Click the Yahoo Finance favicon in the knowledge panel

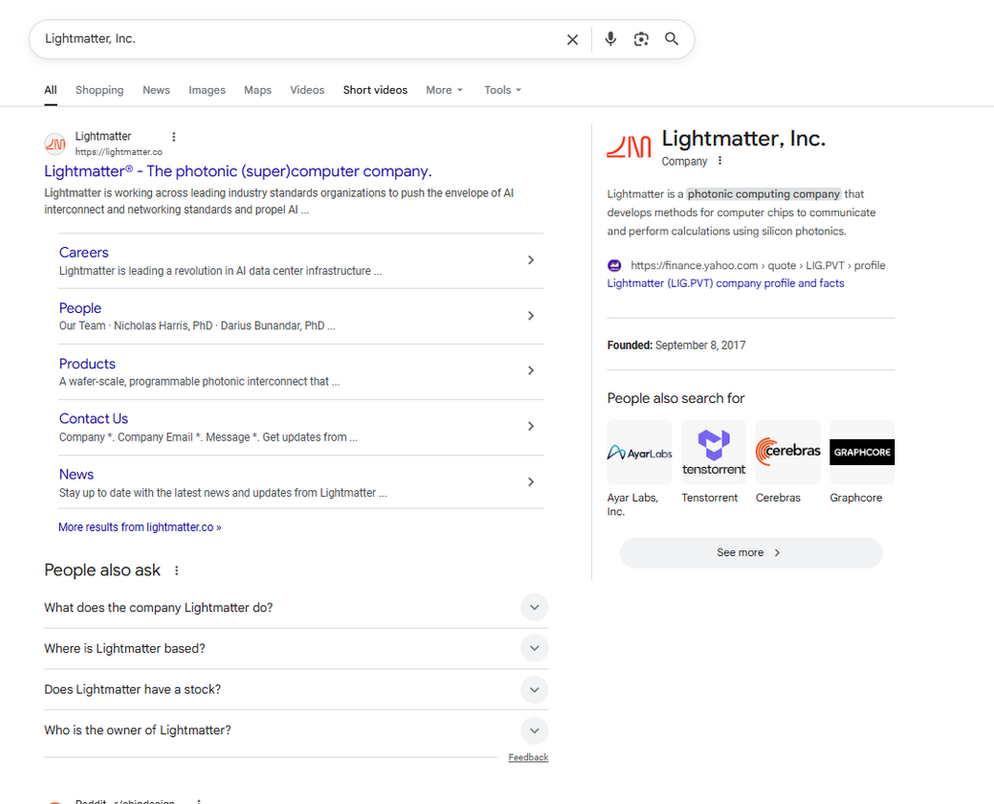614,265
